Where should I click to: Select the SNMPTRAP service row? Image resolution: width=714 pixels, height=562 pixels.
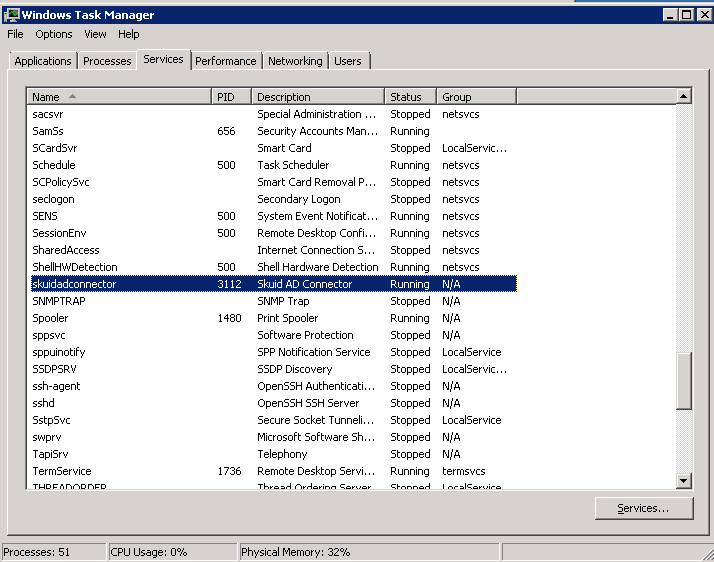pyautogui.click(x=274, y=301)
